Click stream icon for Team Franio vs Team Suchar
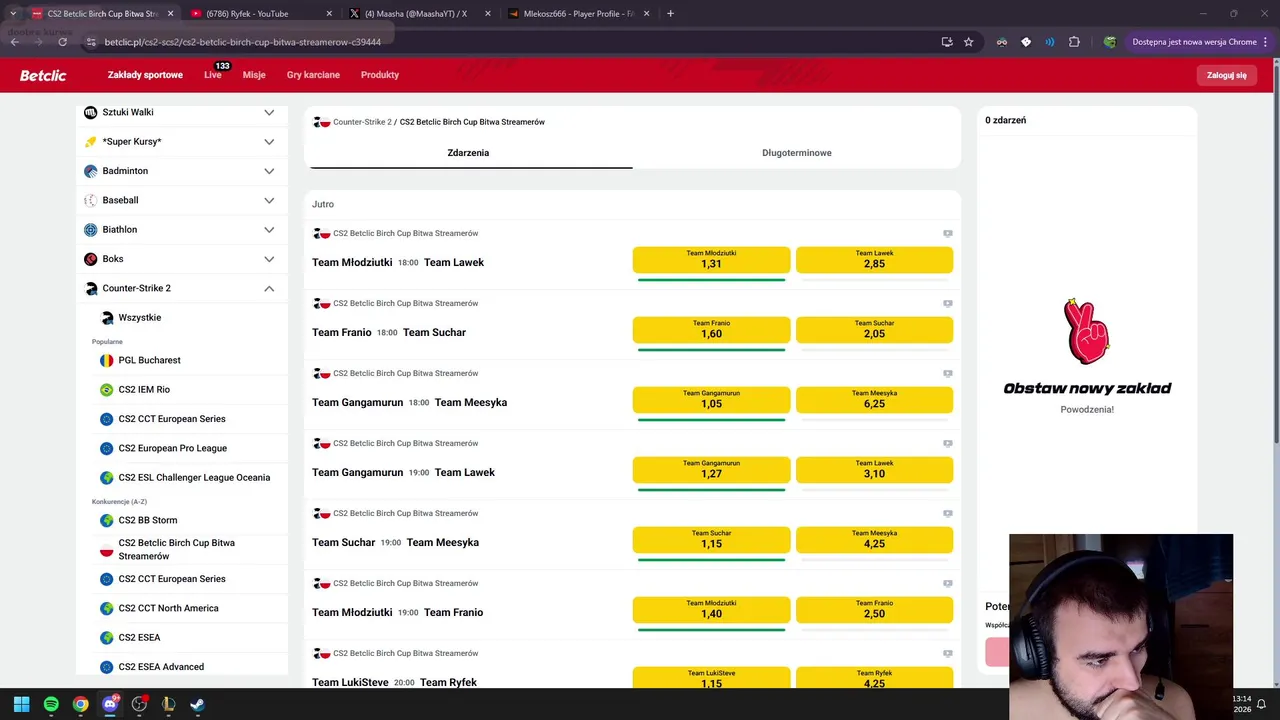The height and width of the screenshot is (720, 1280). (x=947, y=303)
